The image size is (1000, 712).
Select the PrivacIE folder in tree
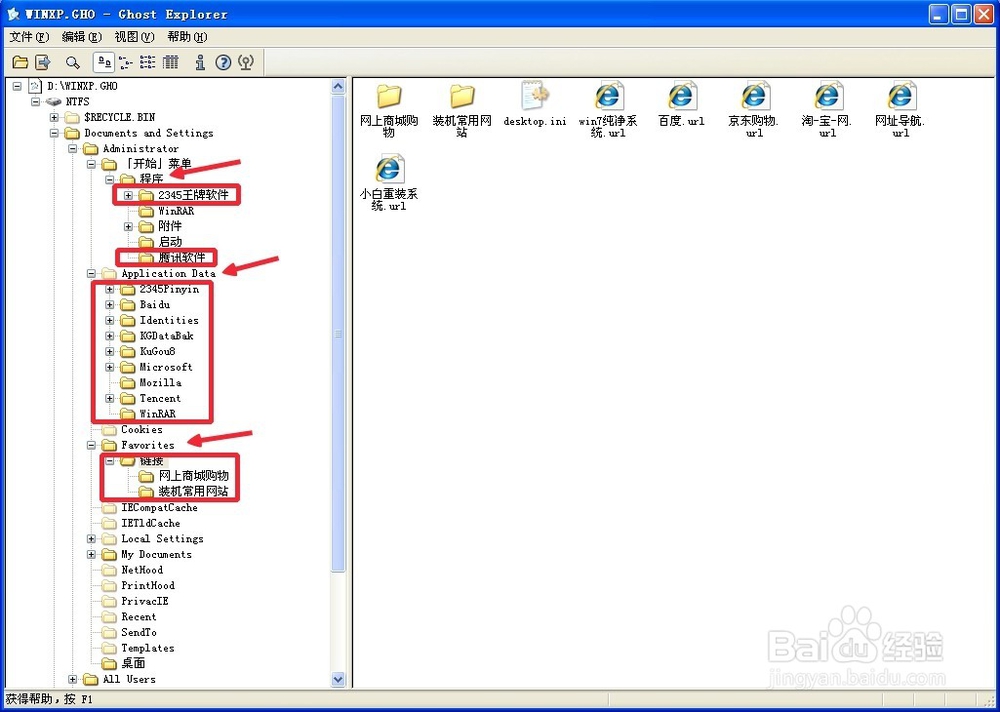145,602
